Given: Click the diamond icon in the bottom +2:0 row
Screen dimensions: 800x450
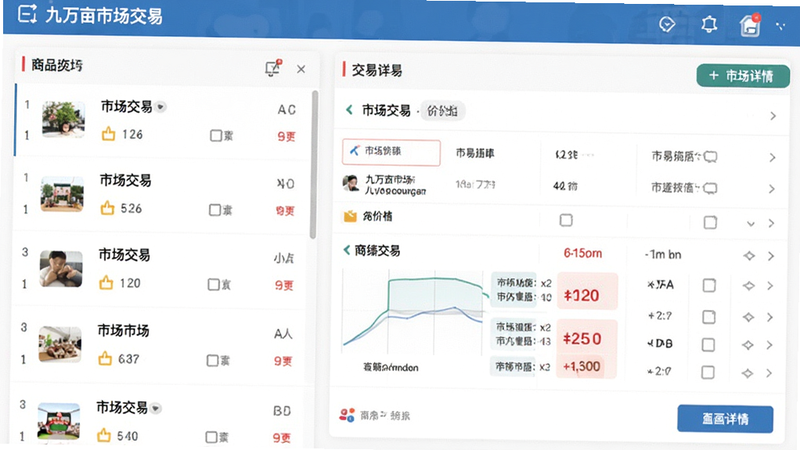Looking at the screenshot, I should click(747, 373).
